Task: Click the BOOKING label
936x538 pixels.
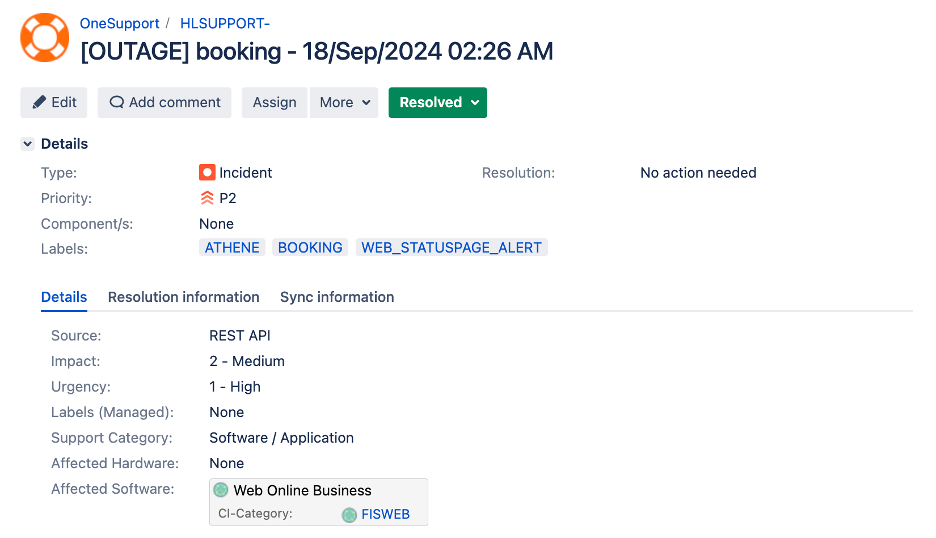Action: [x=310, y=248]
